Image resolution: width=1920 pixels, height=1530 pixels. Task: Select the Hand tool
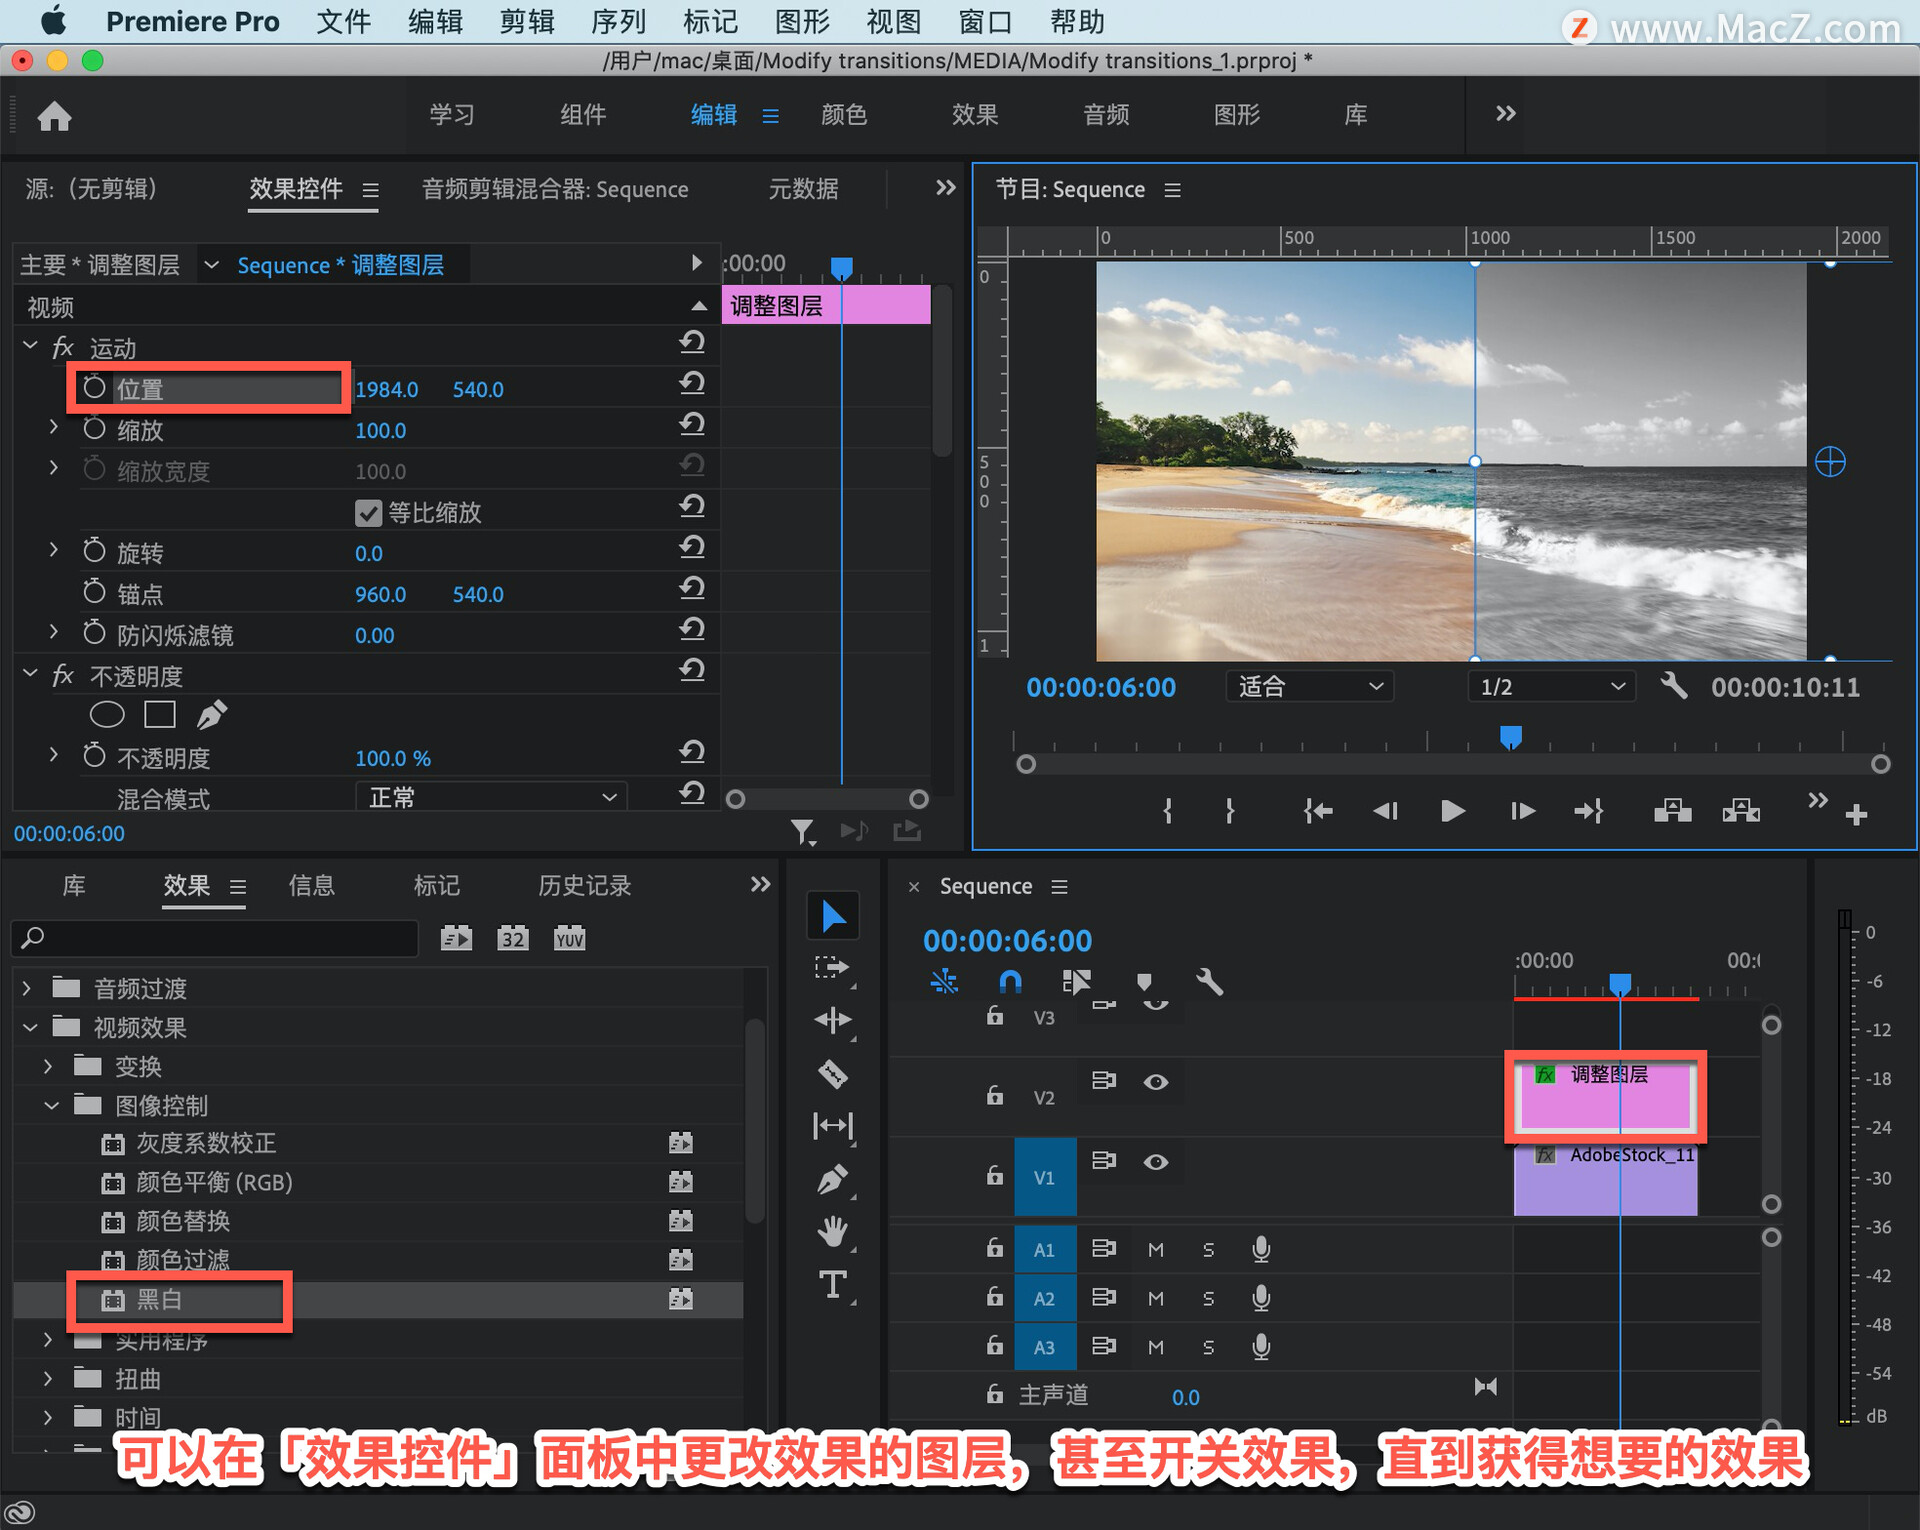tap(833, 1231)
